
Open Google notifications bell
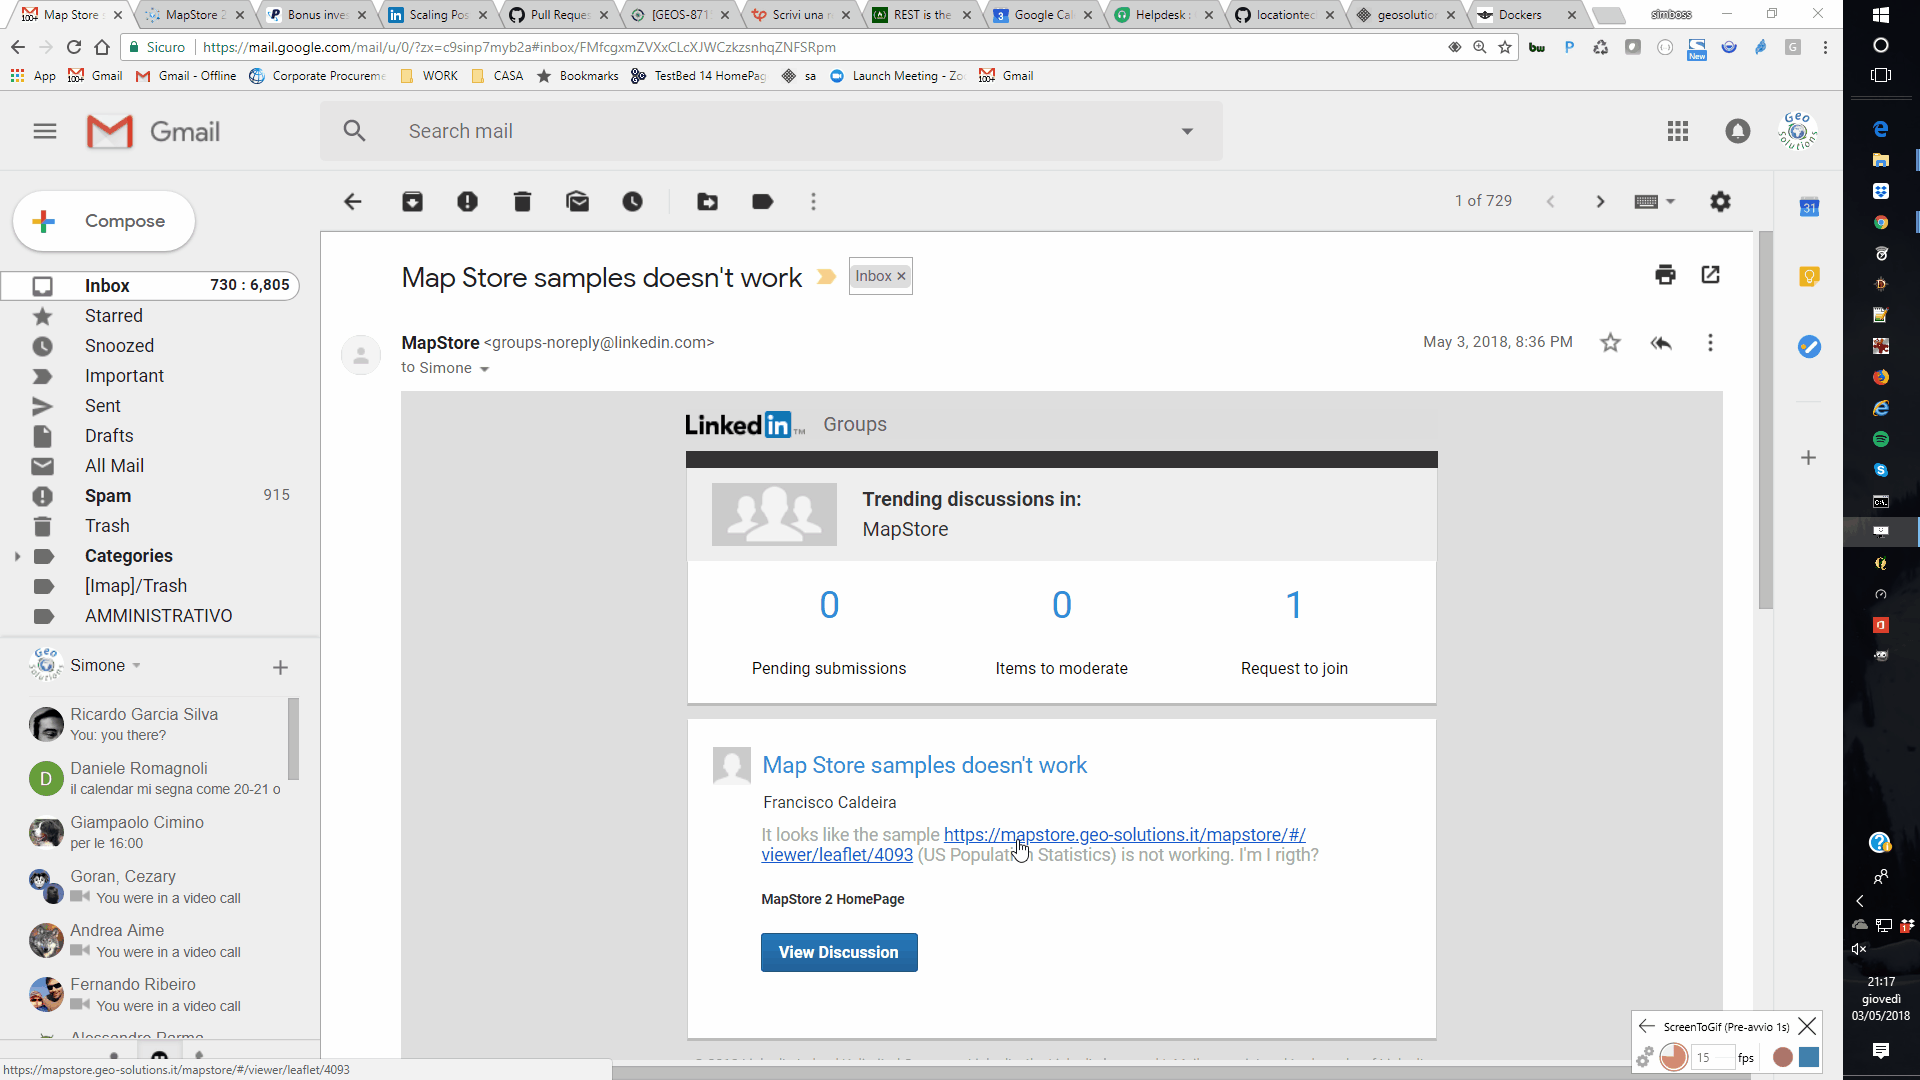pyautogui.click(x=1738, y=131)
